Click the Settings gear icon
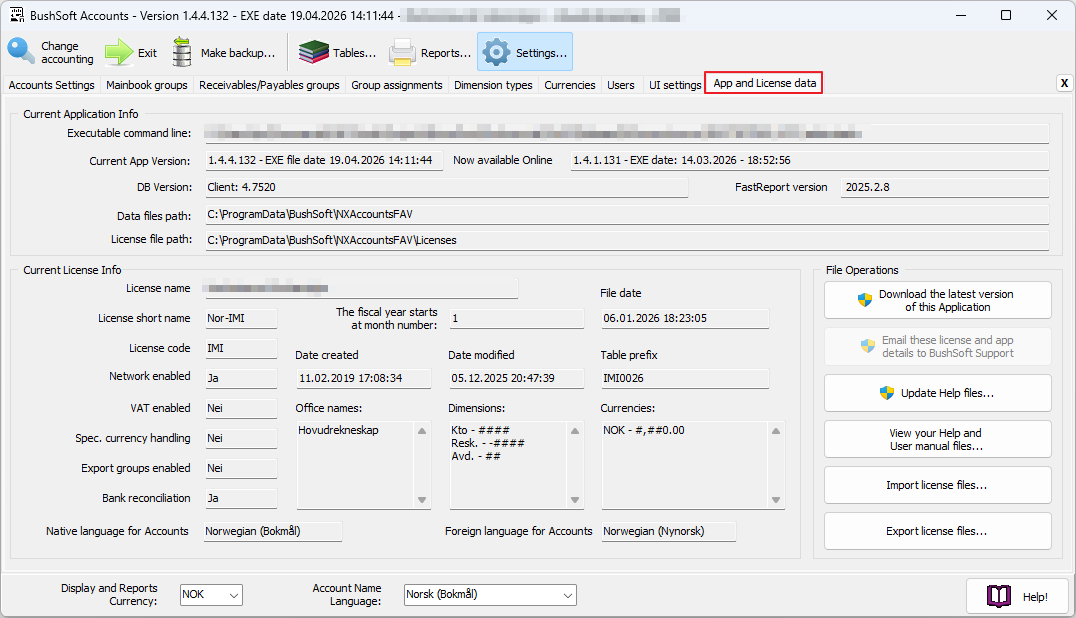1076x618 pixels. point(496,52)
